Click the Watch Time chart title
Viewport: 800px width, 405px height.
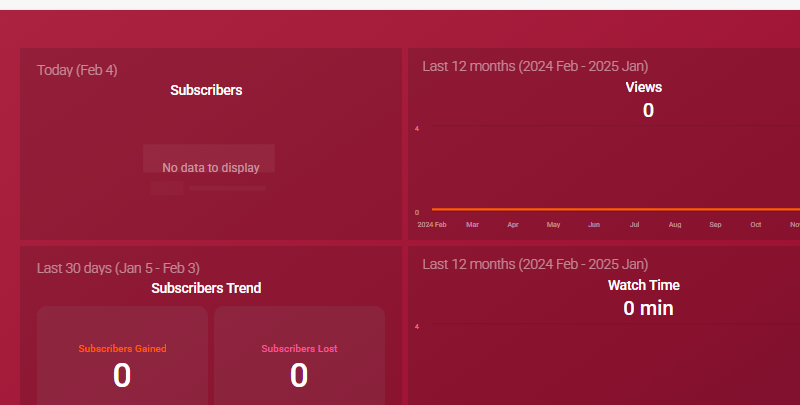pyautogui.click(x=644, y=285)
